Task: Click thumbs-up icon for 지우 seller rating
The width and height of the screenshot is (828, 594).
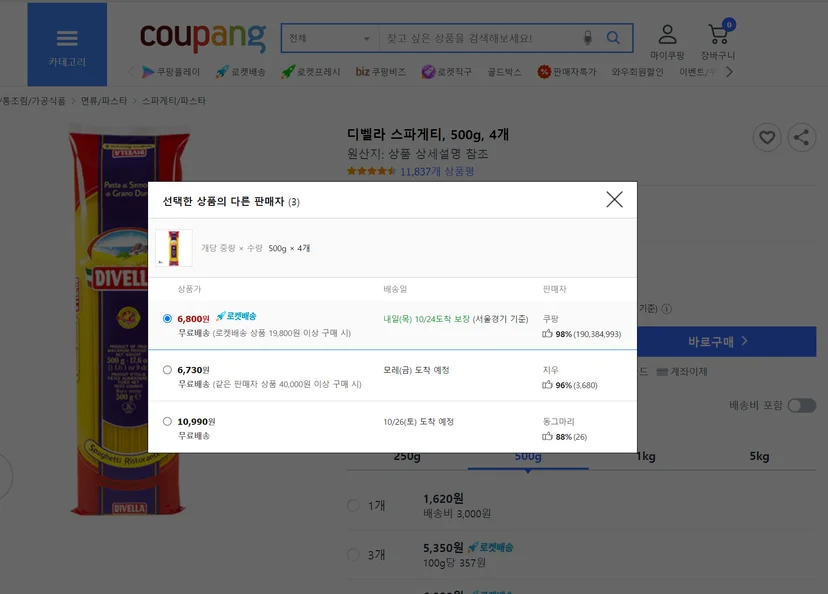Action: (x=548, y=385)
